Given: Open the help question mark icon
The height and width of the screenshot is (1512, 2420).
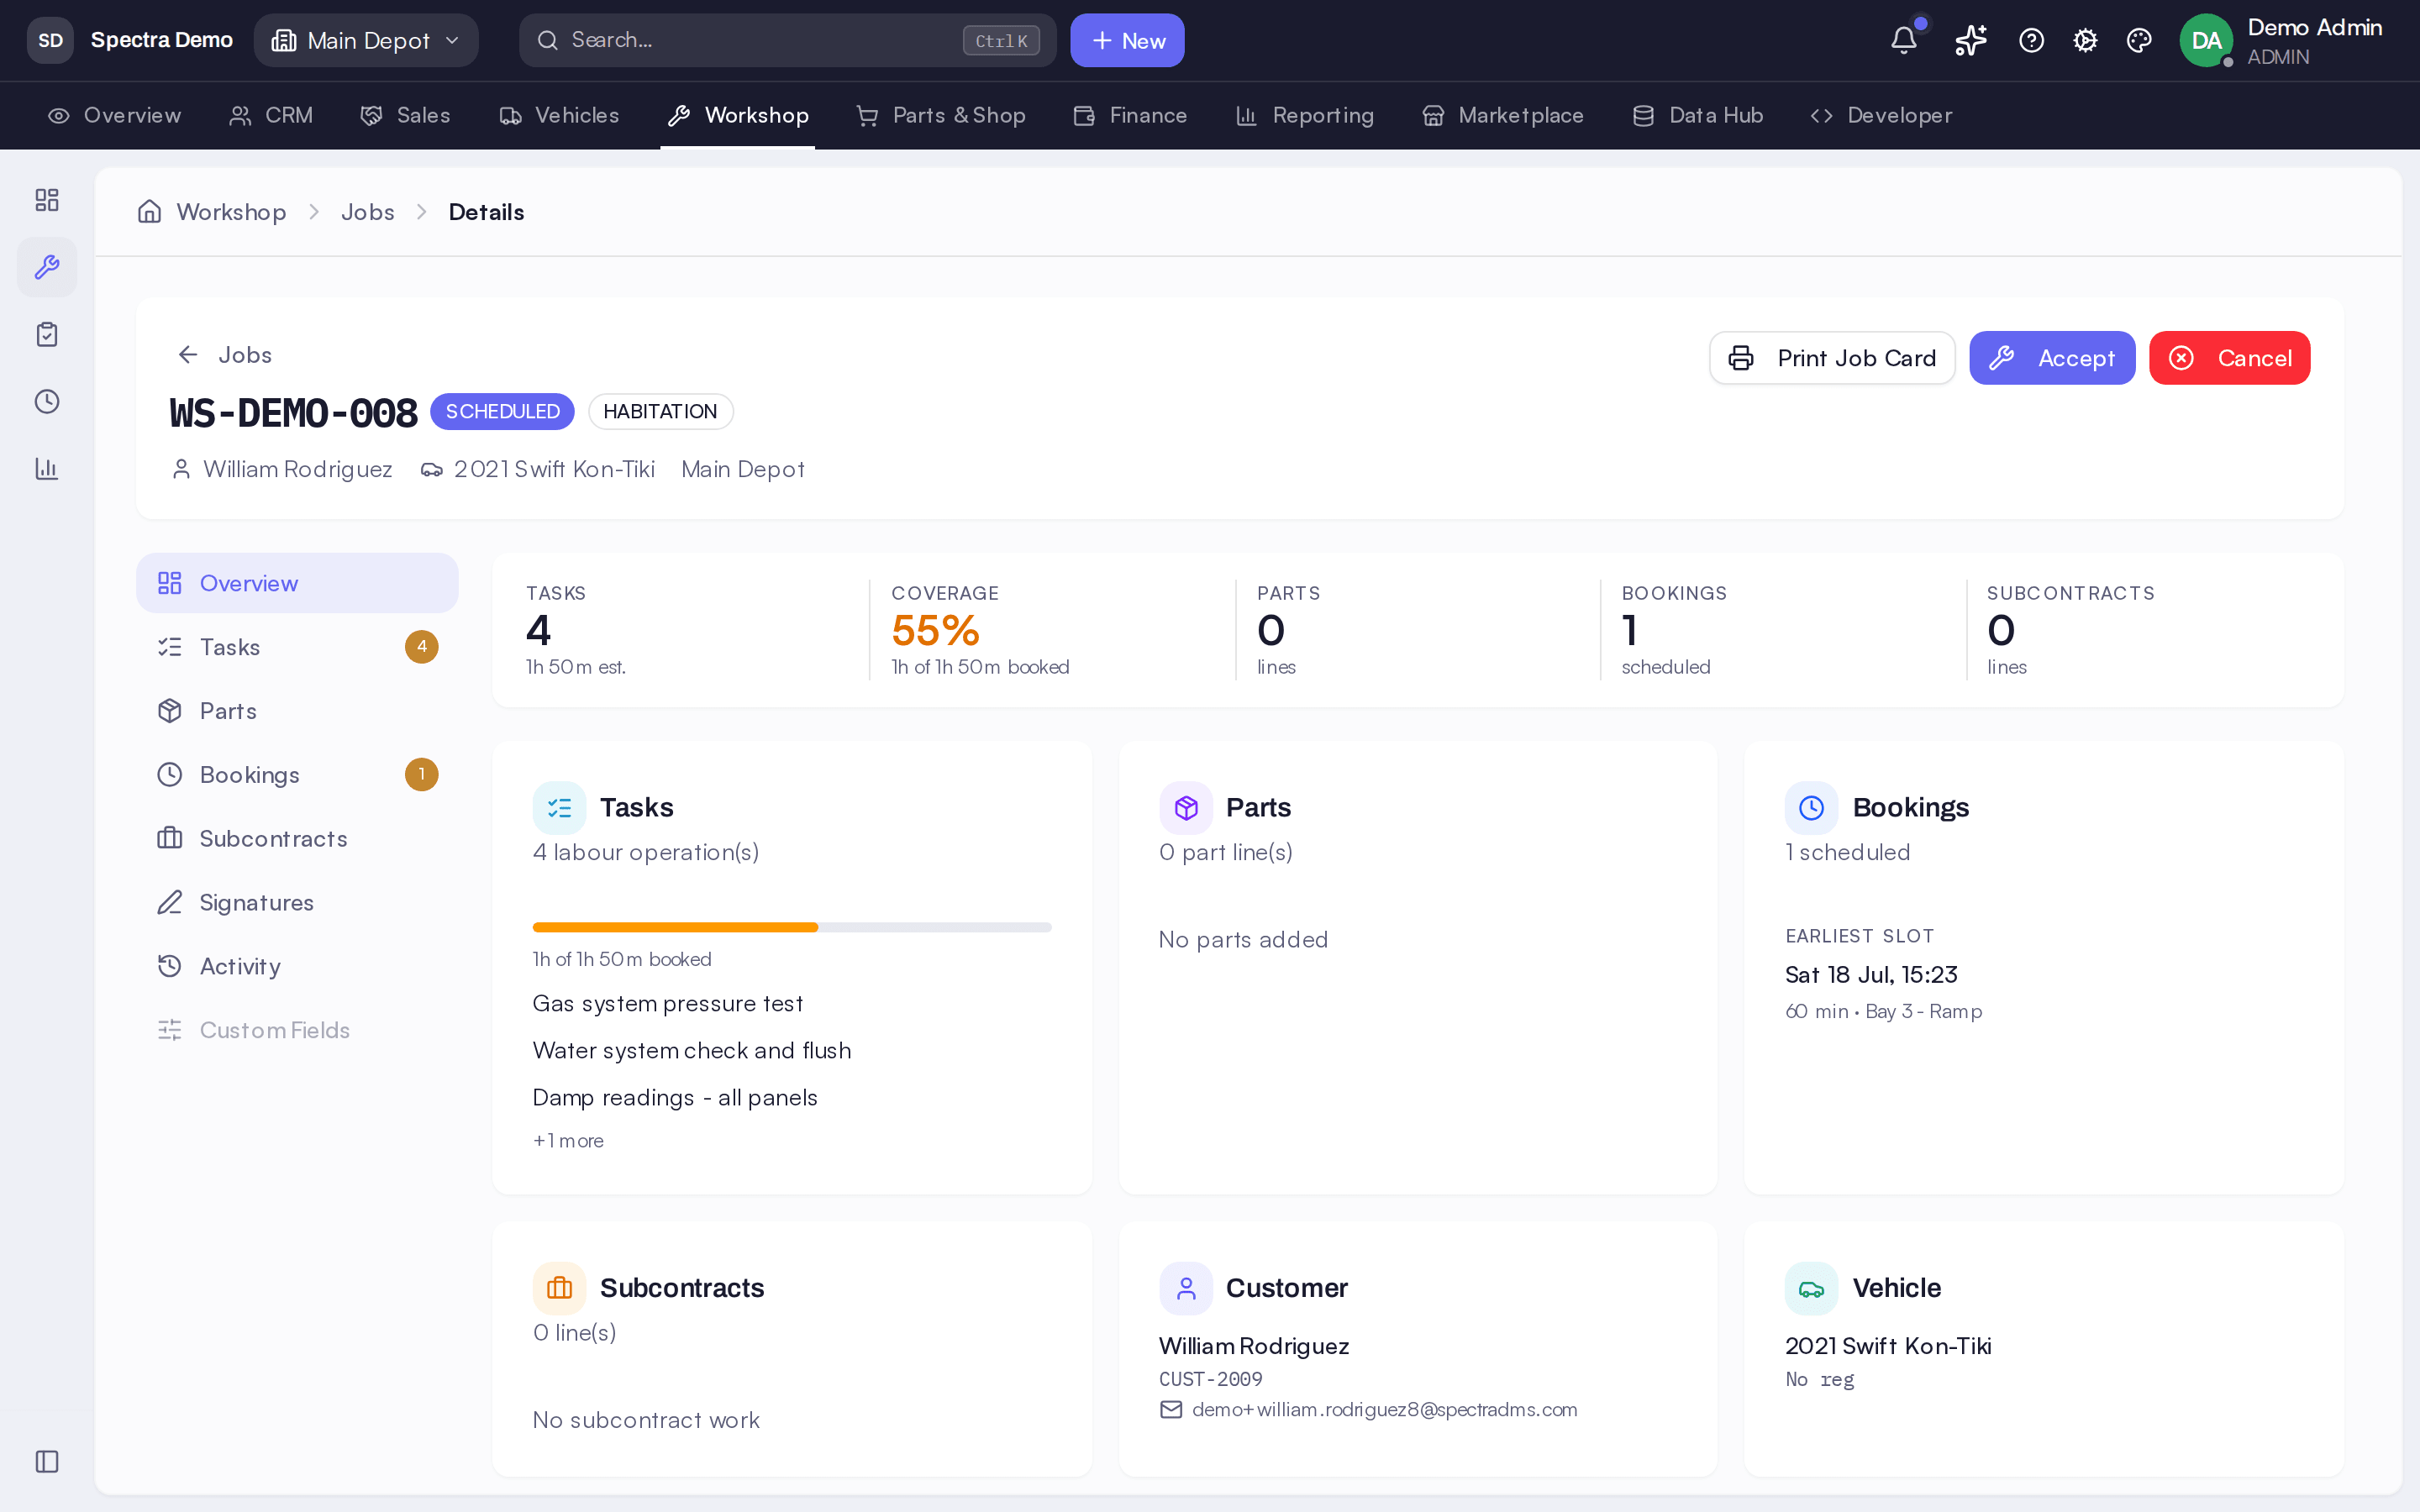Looking at the screenshot, I should point(2031,40).
